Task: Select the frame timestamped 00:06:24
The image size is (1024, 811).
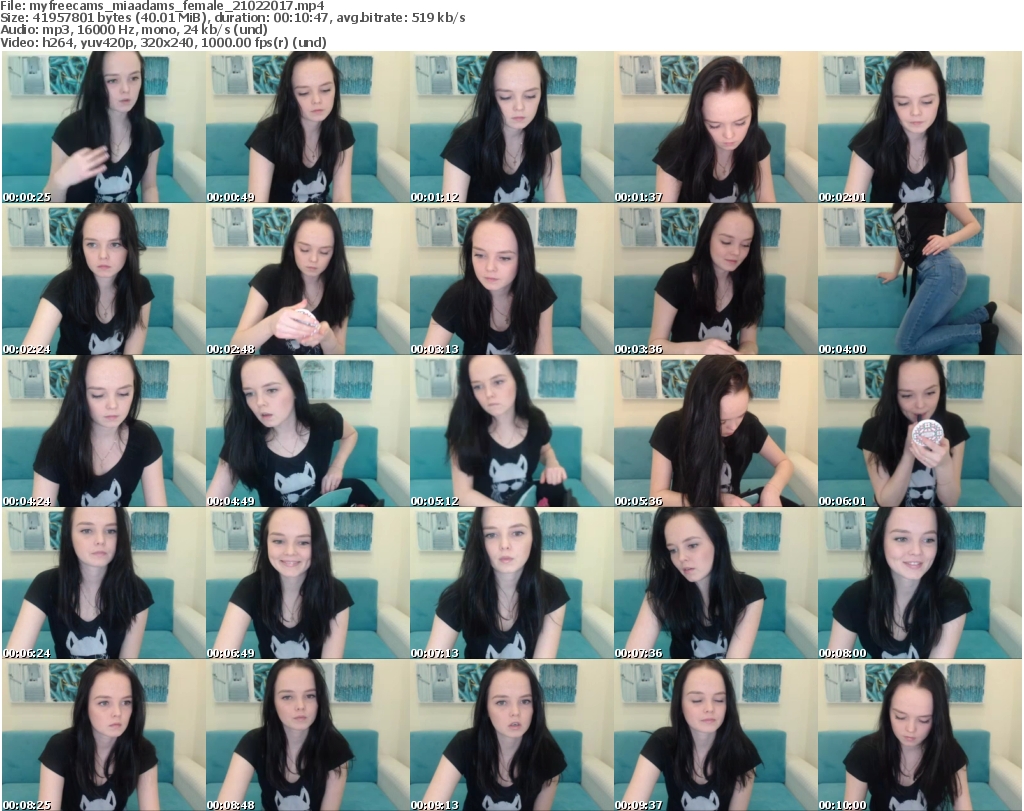Action: click(104, 583)
